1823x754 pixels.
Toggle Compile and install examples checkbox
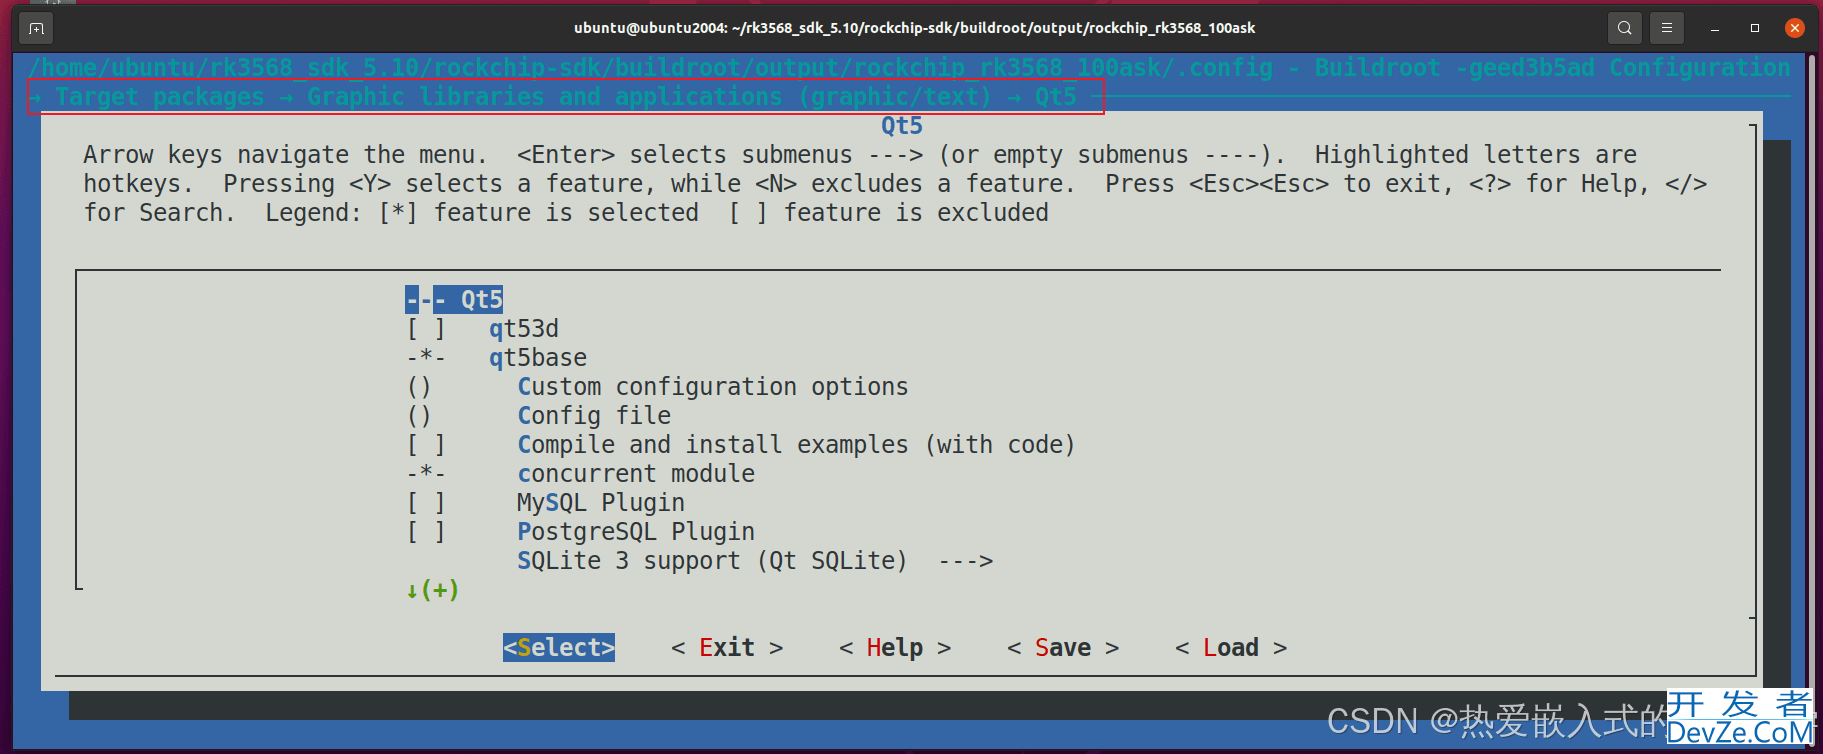point(425,445)
